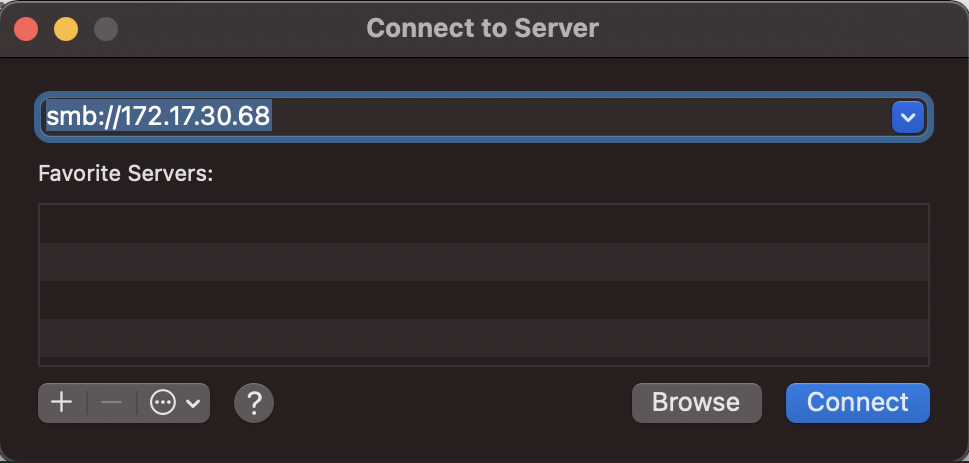This screenshot has height=463, width=969.
Task: Click the partial bottom row of the favorites list
Action: (x=484, y=362)
